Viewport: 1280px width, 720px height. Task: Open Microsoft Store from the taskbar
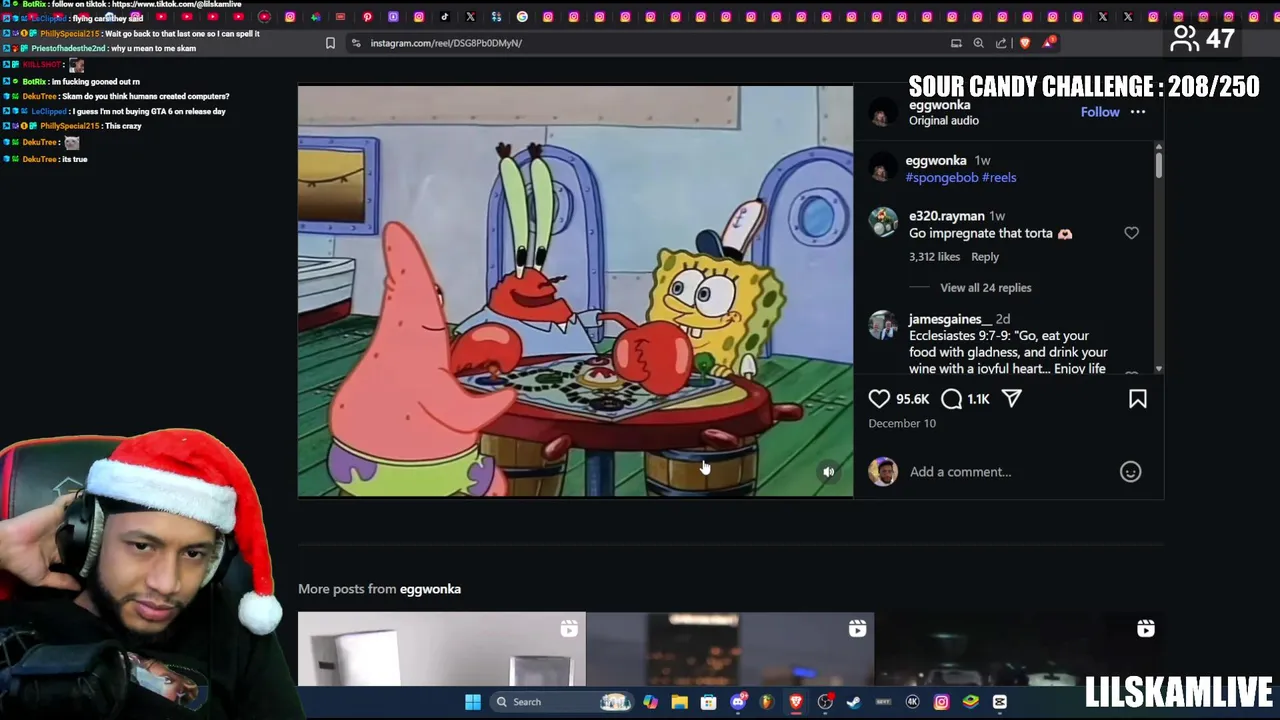pyautogui.click(x=708, y=702)
